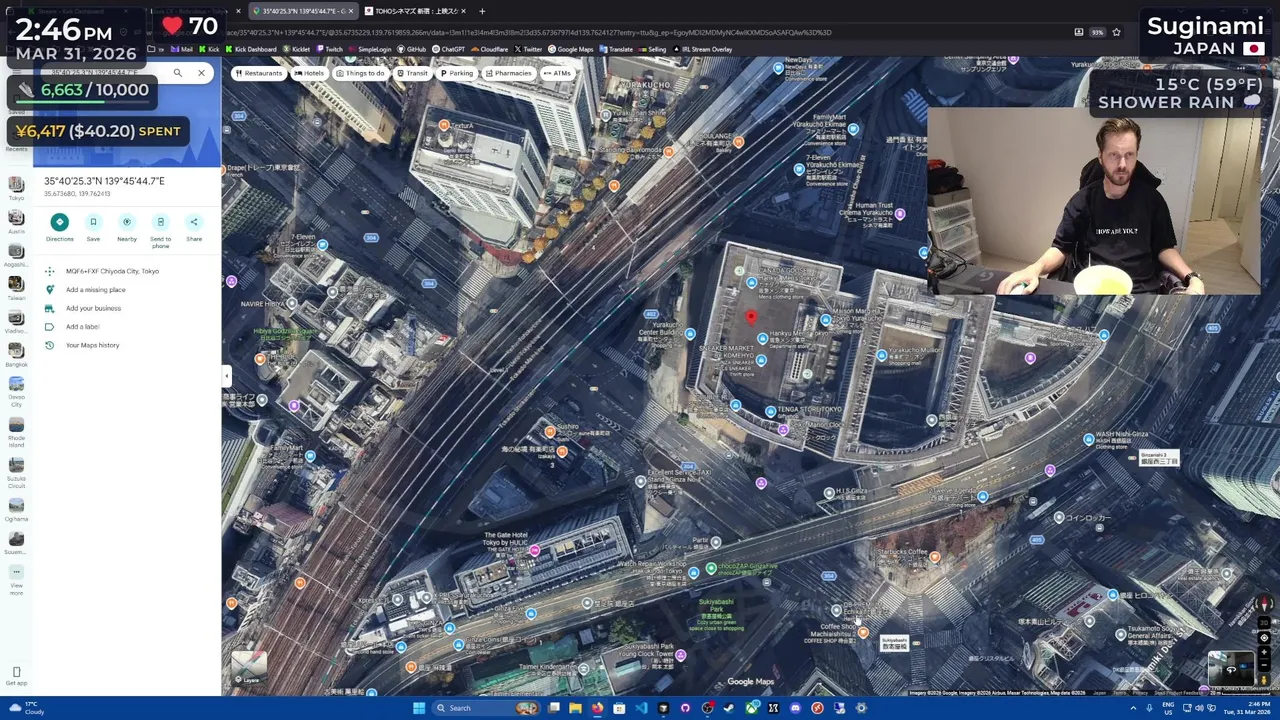The width and height of the screenshot is (1280, 720).
Task: Click the WASH Nishi-Ginza map marker
Action: pyautogui.click(x=1088, y=439)
